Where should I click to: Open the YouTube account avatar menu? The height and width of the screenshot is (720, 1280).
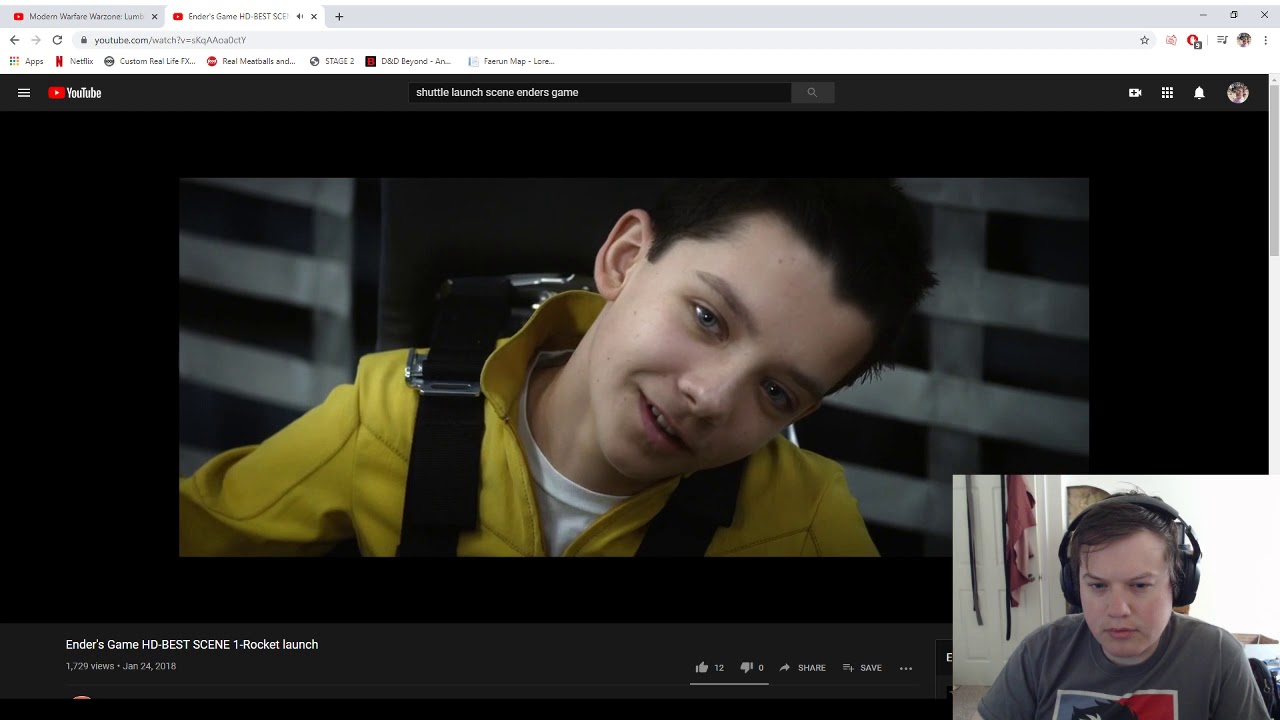1238,93
